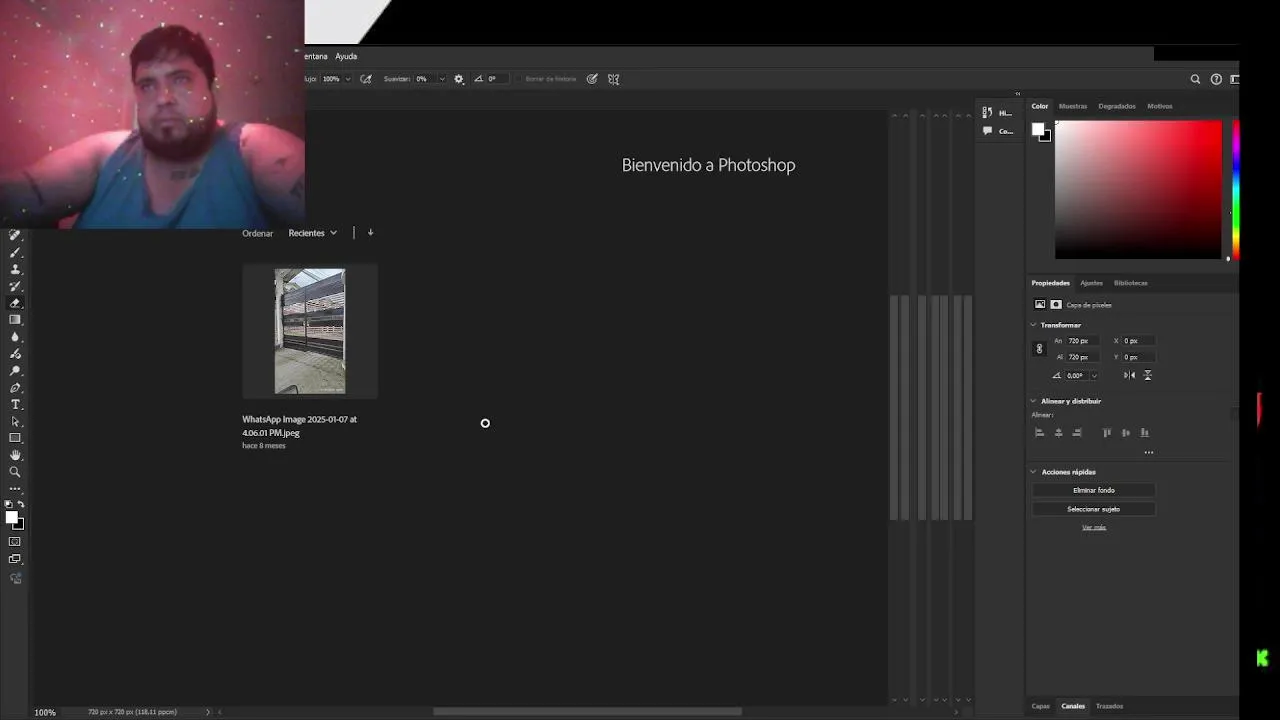Viewport: 1280px width, 720px height.
Task: Change the screen mode
Action: pyautogui.click(x=15, y=560)
